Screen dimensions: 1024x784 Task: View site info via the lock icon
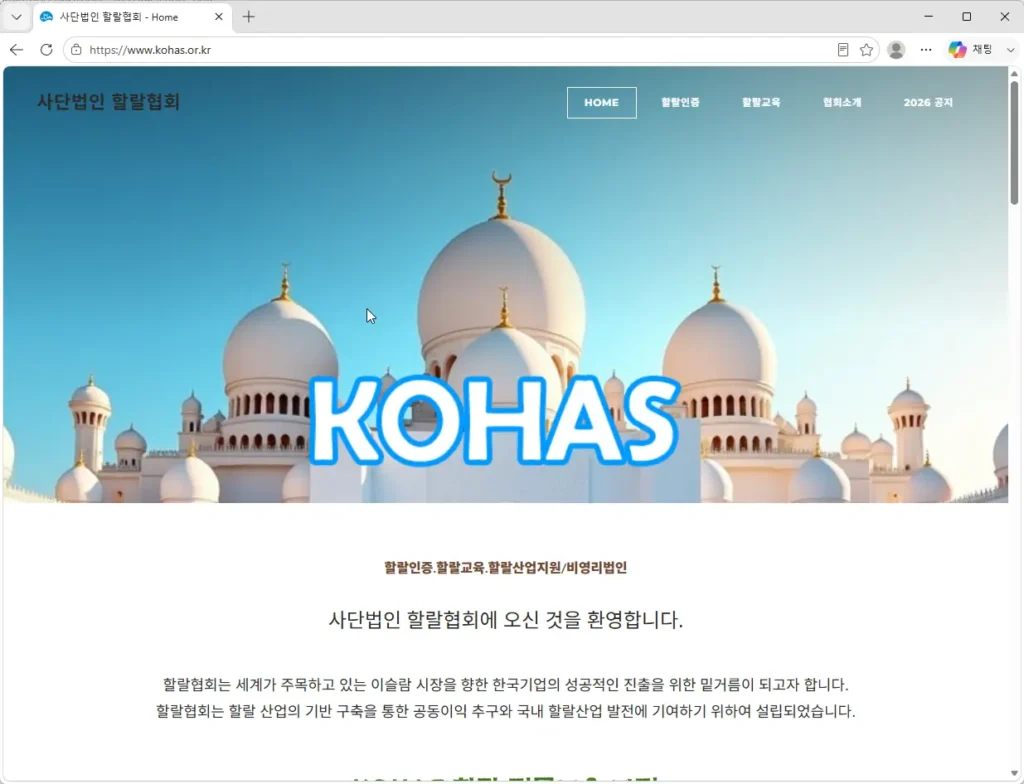76,50
